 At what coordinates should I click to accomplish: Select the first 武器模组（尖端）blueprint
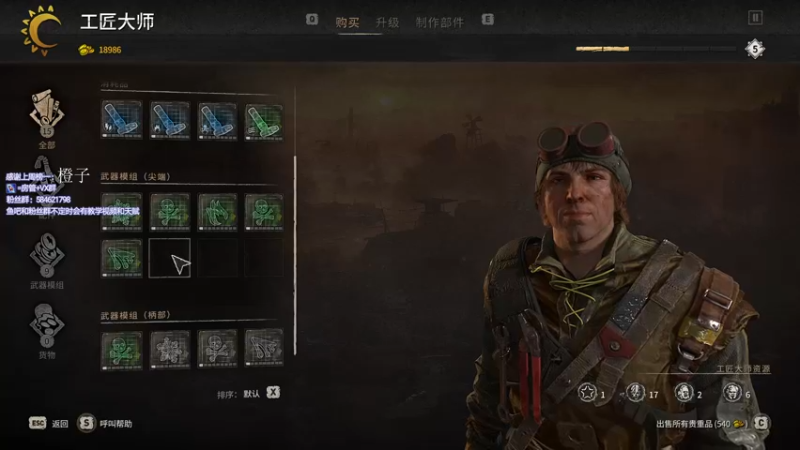[121, 212]
